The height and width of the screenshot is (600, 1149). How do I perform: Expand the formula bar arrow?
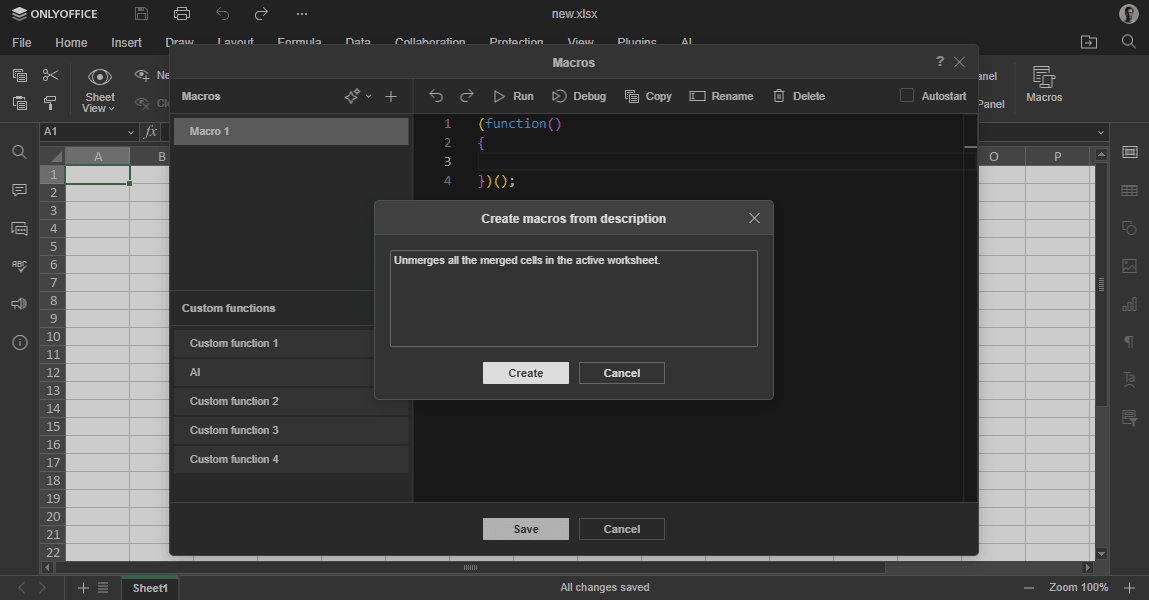click(1101, 133)
